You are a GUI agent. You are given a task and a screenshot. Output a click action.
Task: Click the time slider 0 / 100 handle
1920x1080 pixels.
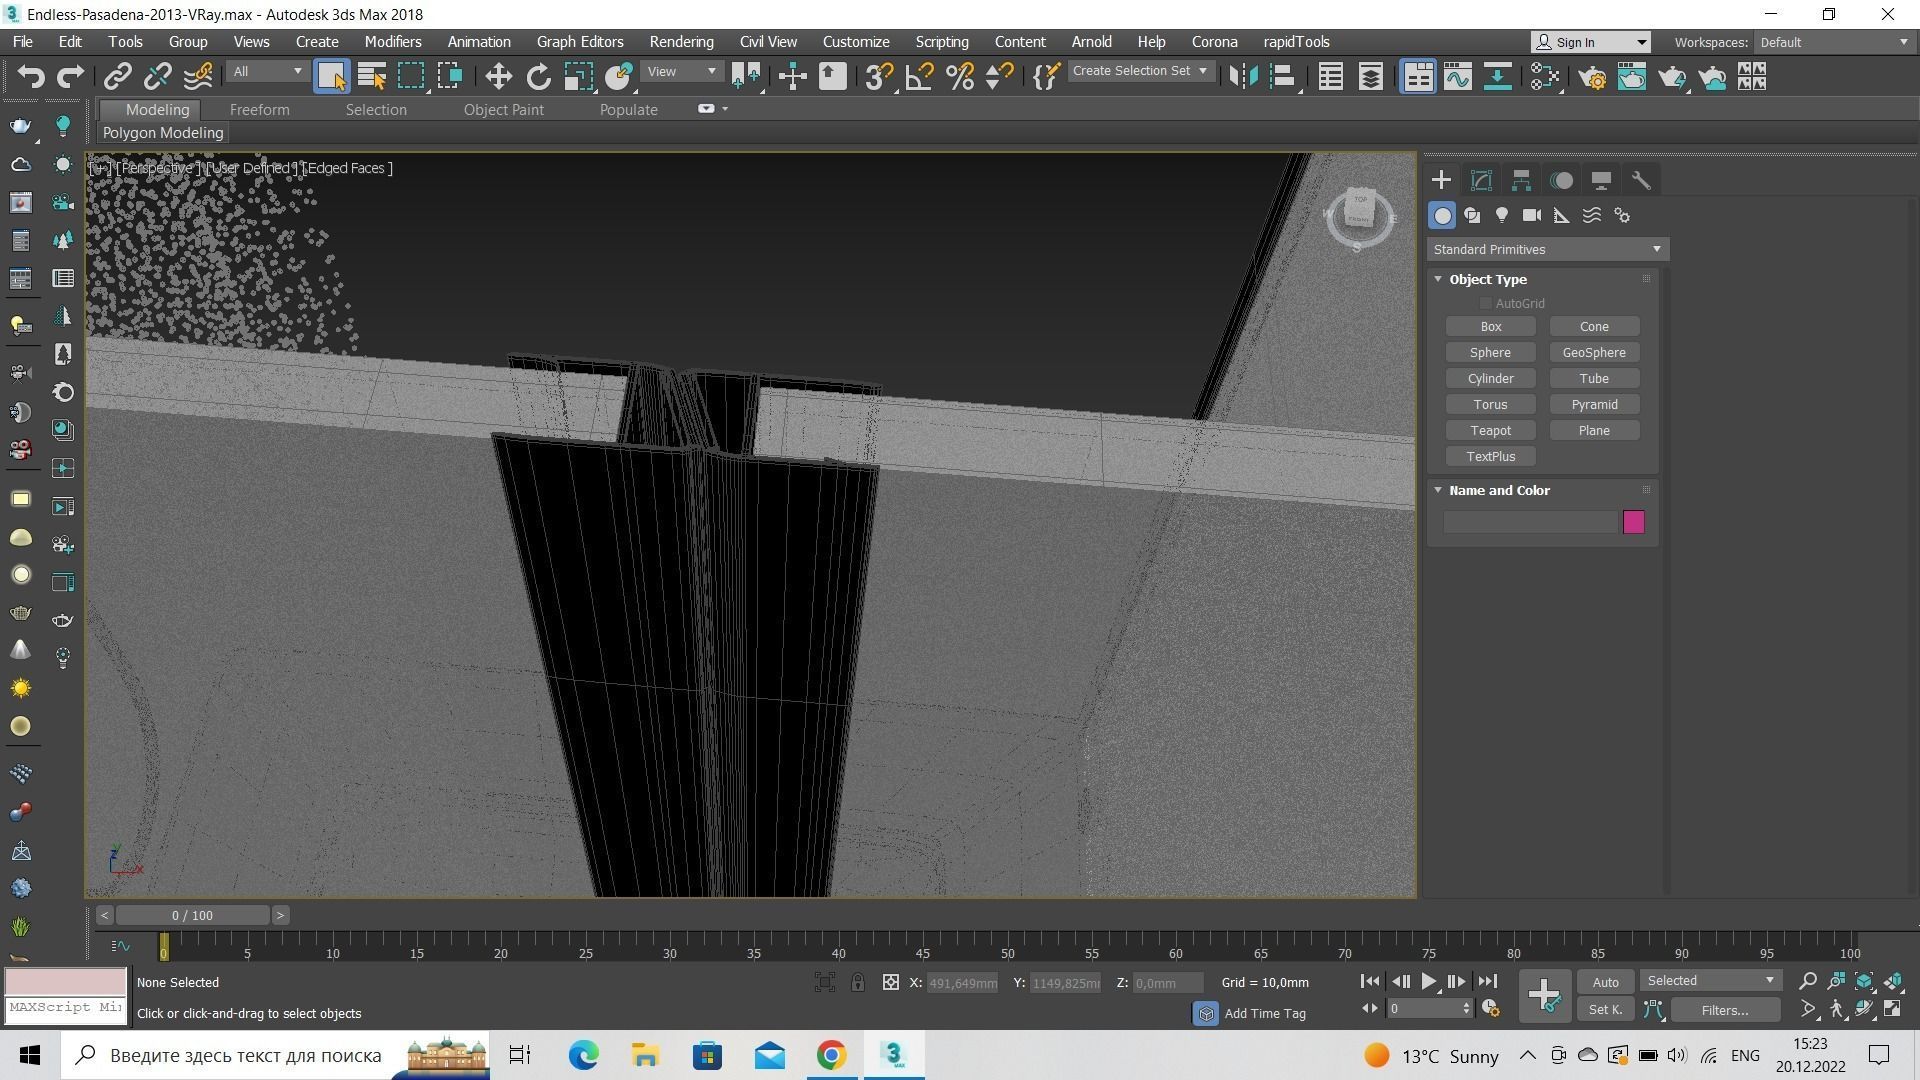point(192,915)
